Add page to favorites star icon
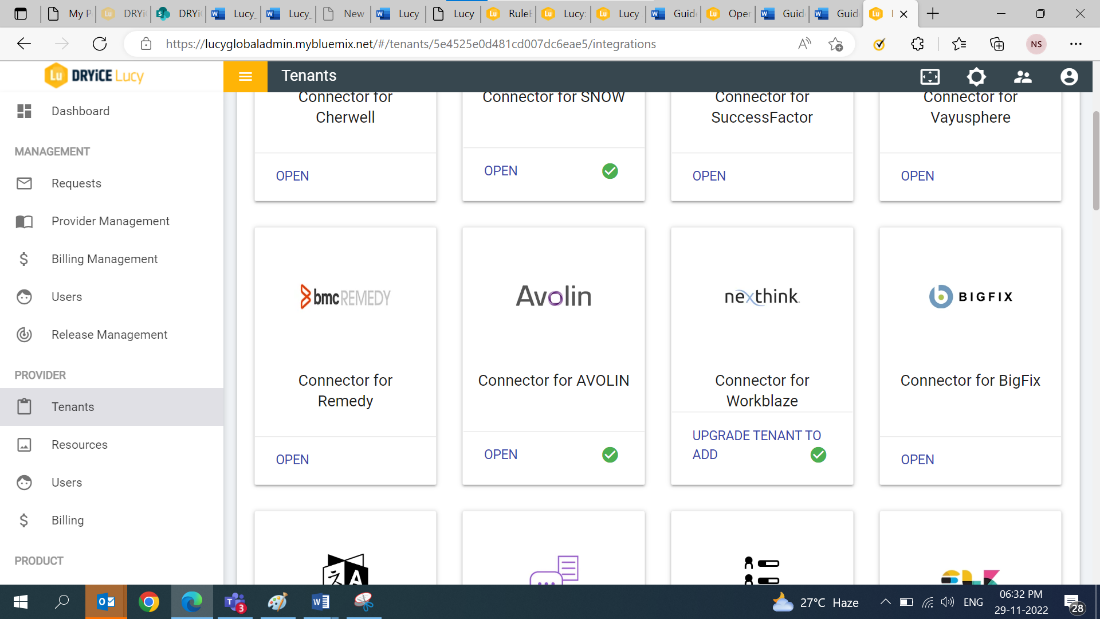 click(x=836, y=44)
